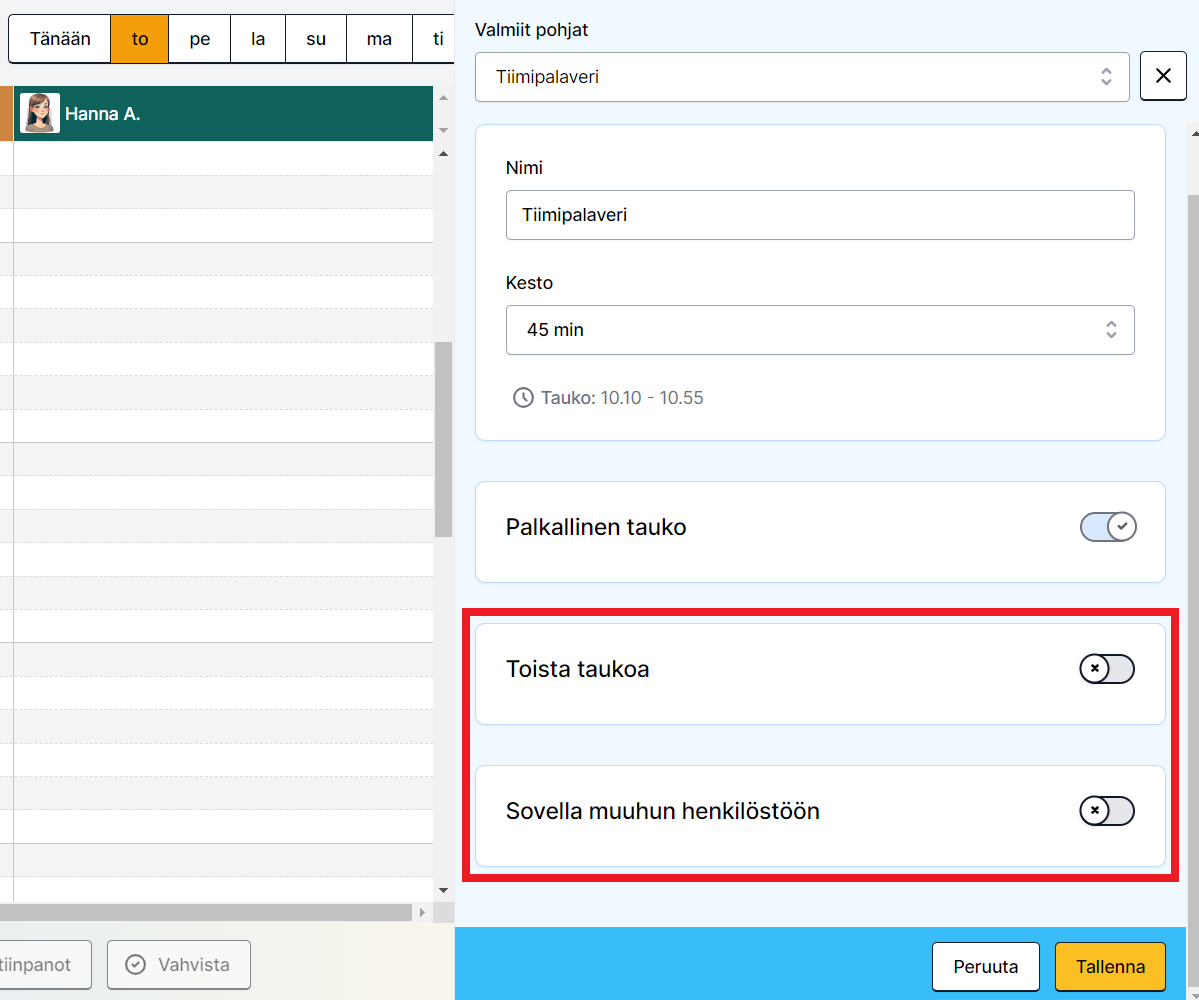Close the break panel with X button

[x=1163, y=77]
